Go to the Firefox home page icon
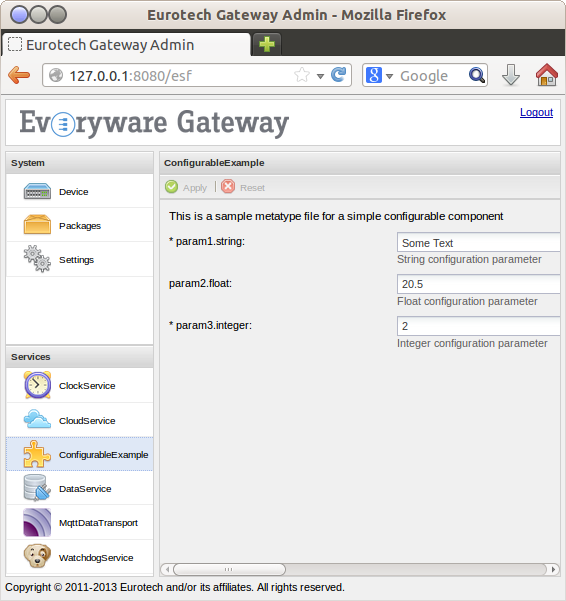The height and width of the screenshot is (601, 566). pos(546,75)
